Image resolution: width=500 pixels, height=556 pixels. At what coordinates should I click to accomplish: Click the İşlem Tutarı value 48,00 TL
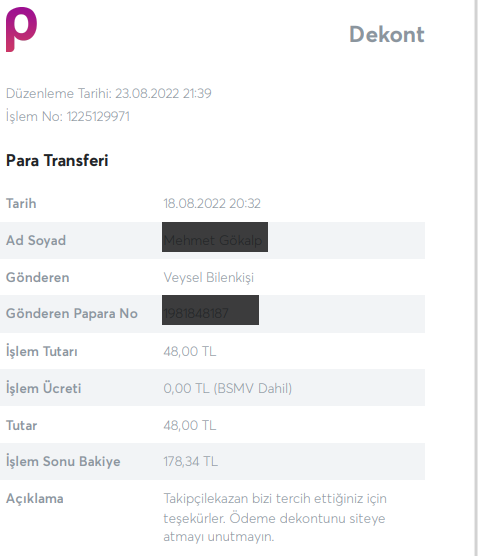click(189, 351)
